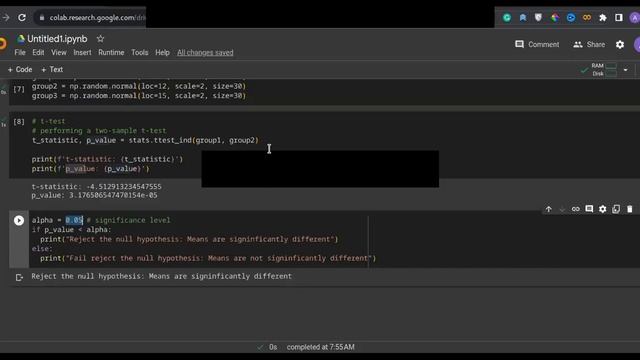This screenshot has height=360, width=640.
Task: Reload the browser page
Action: click(22, 18)
